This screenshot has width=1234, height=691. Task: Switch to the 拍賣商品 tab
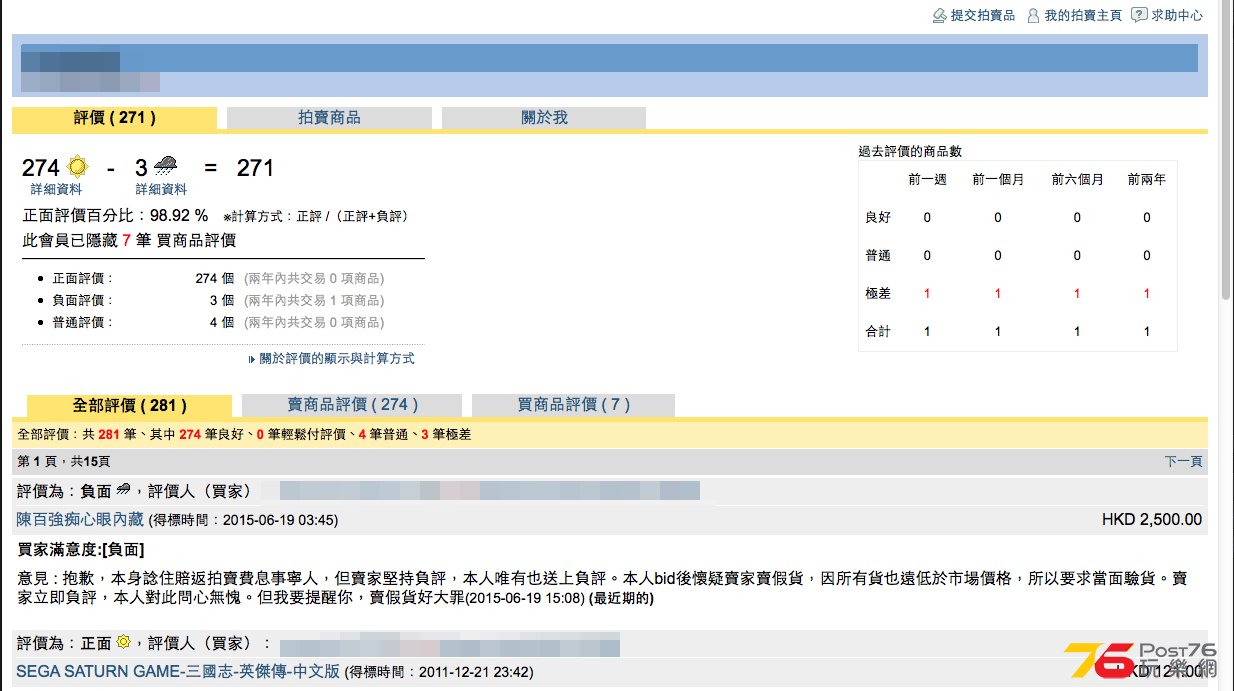pyautogui.click(x=329, y=118)
